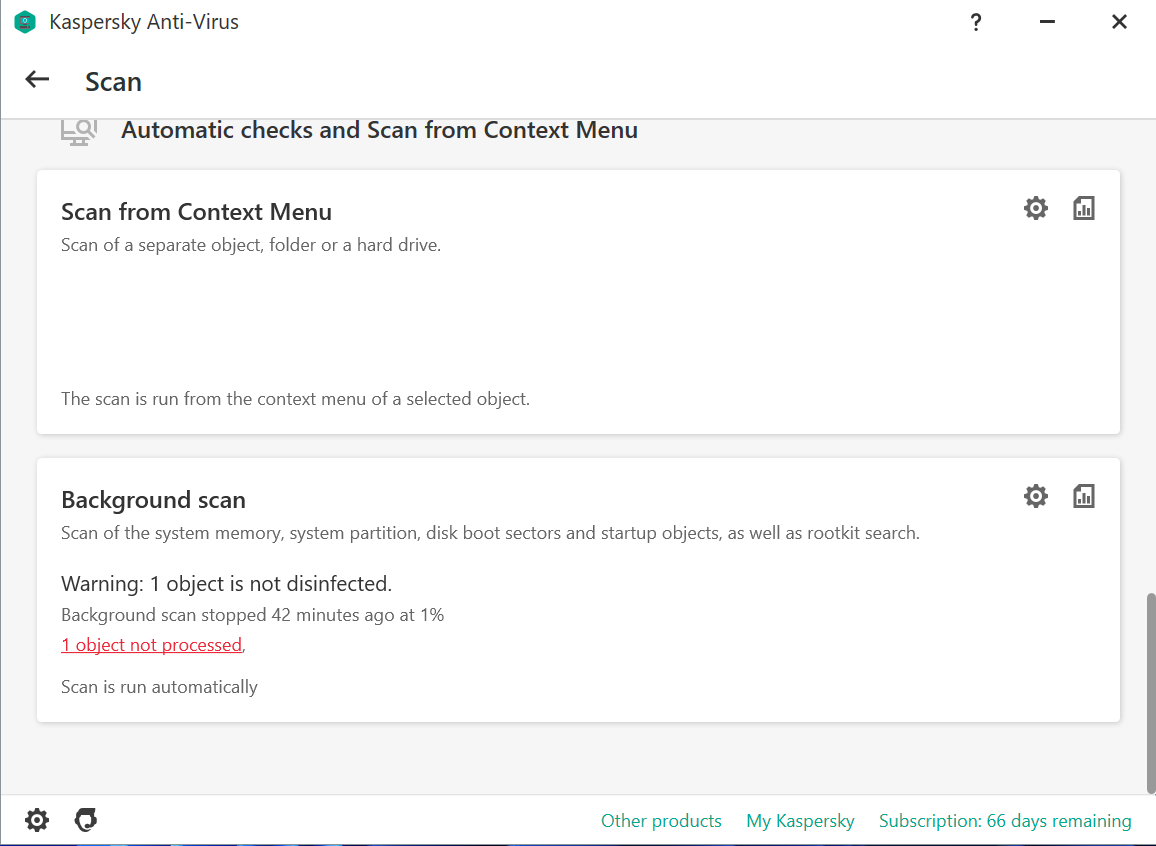Open settings gear for Scan from Context Menu
The height and width of the screenshot is (846, 1156).
pyautogui.click(x=1036, y=208)
